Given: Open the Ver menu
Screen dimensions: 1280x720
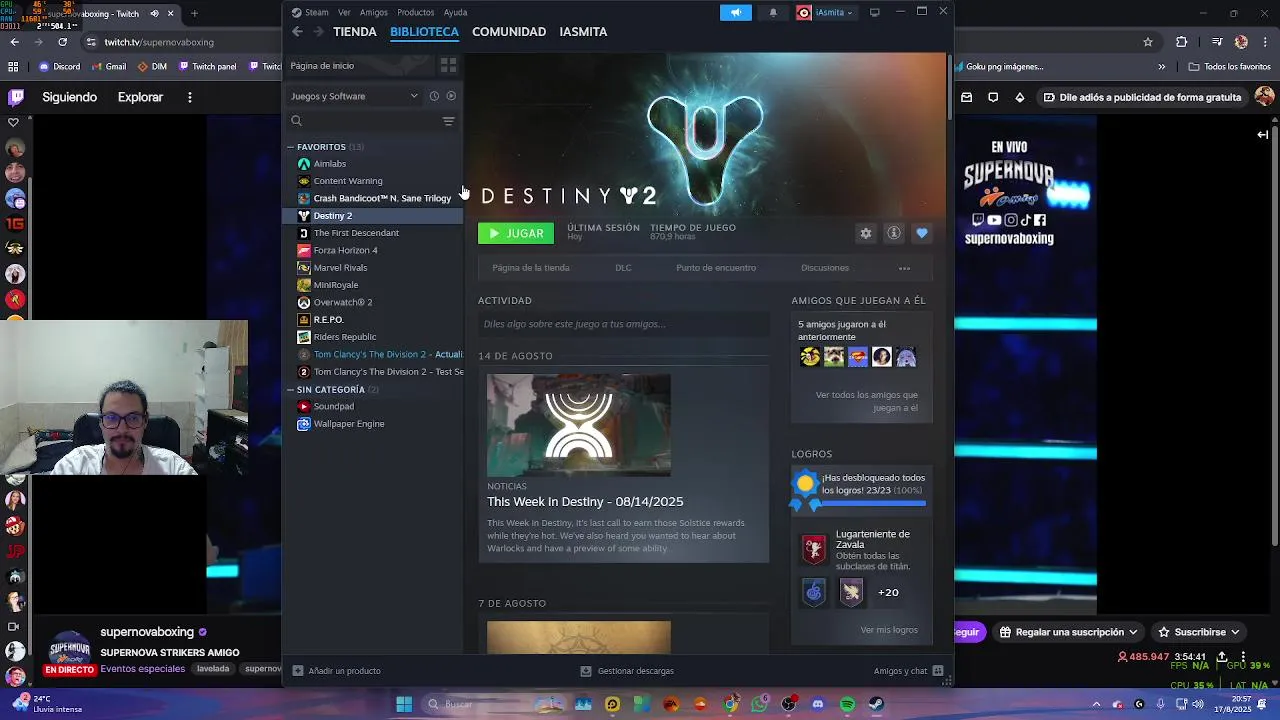Looking at the screenshot, I should (x=344, y=12).
